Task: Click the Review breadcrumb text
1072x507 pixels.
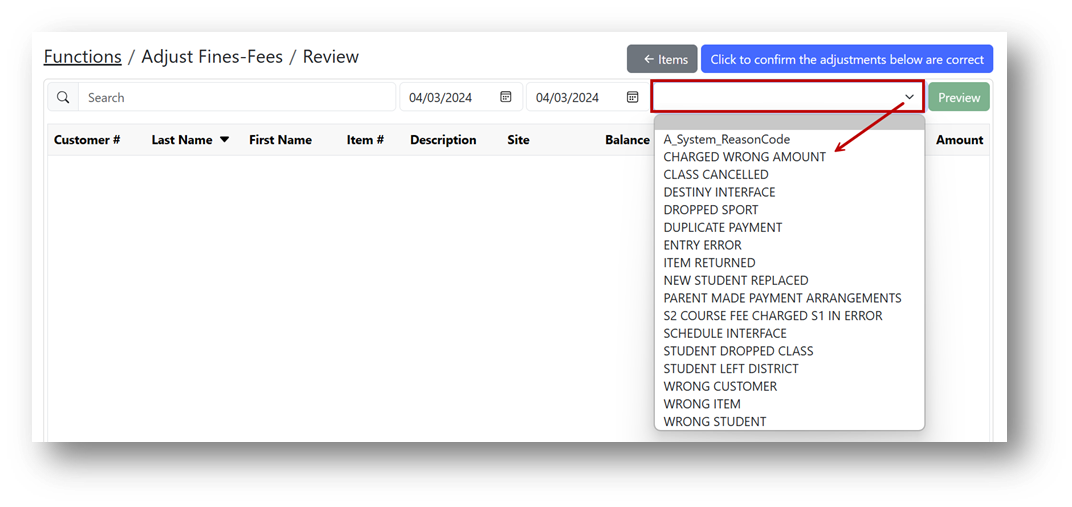Action: point(331,57)
